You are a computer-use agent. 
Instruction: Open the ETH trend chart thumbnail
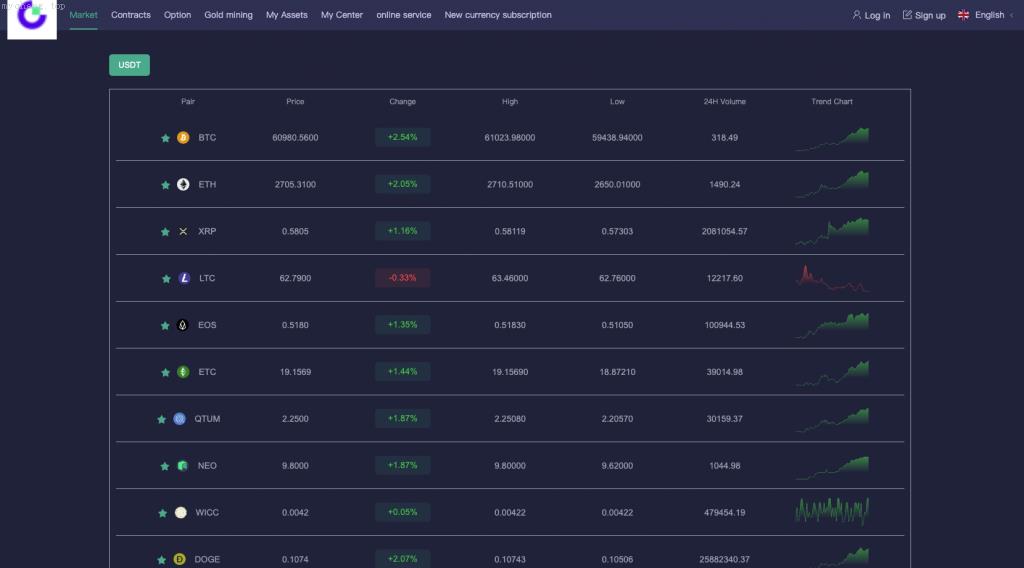tap(832, 184)
